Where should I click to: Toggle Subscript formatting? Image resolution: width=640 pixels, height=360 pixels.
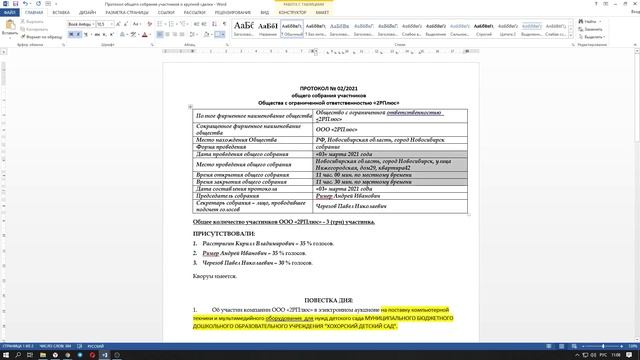tap(104, 34)
